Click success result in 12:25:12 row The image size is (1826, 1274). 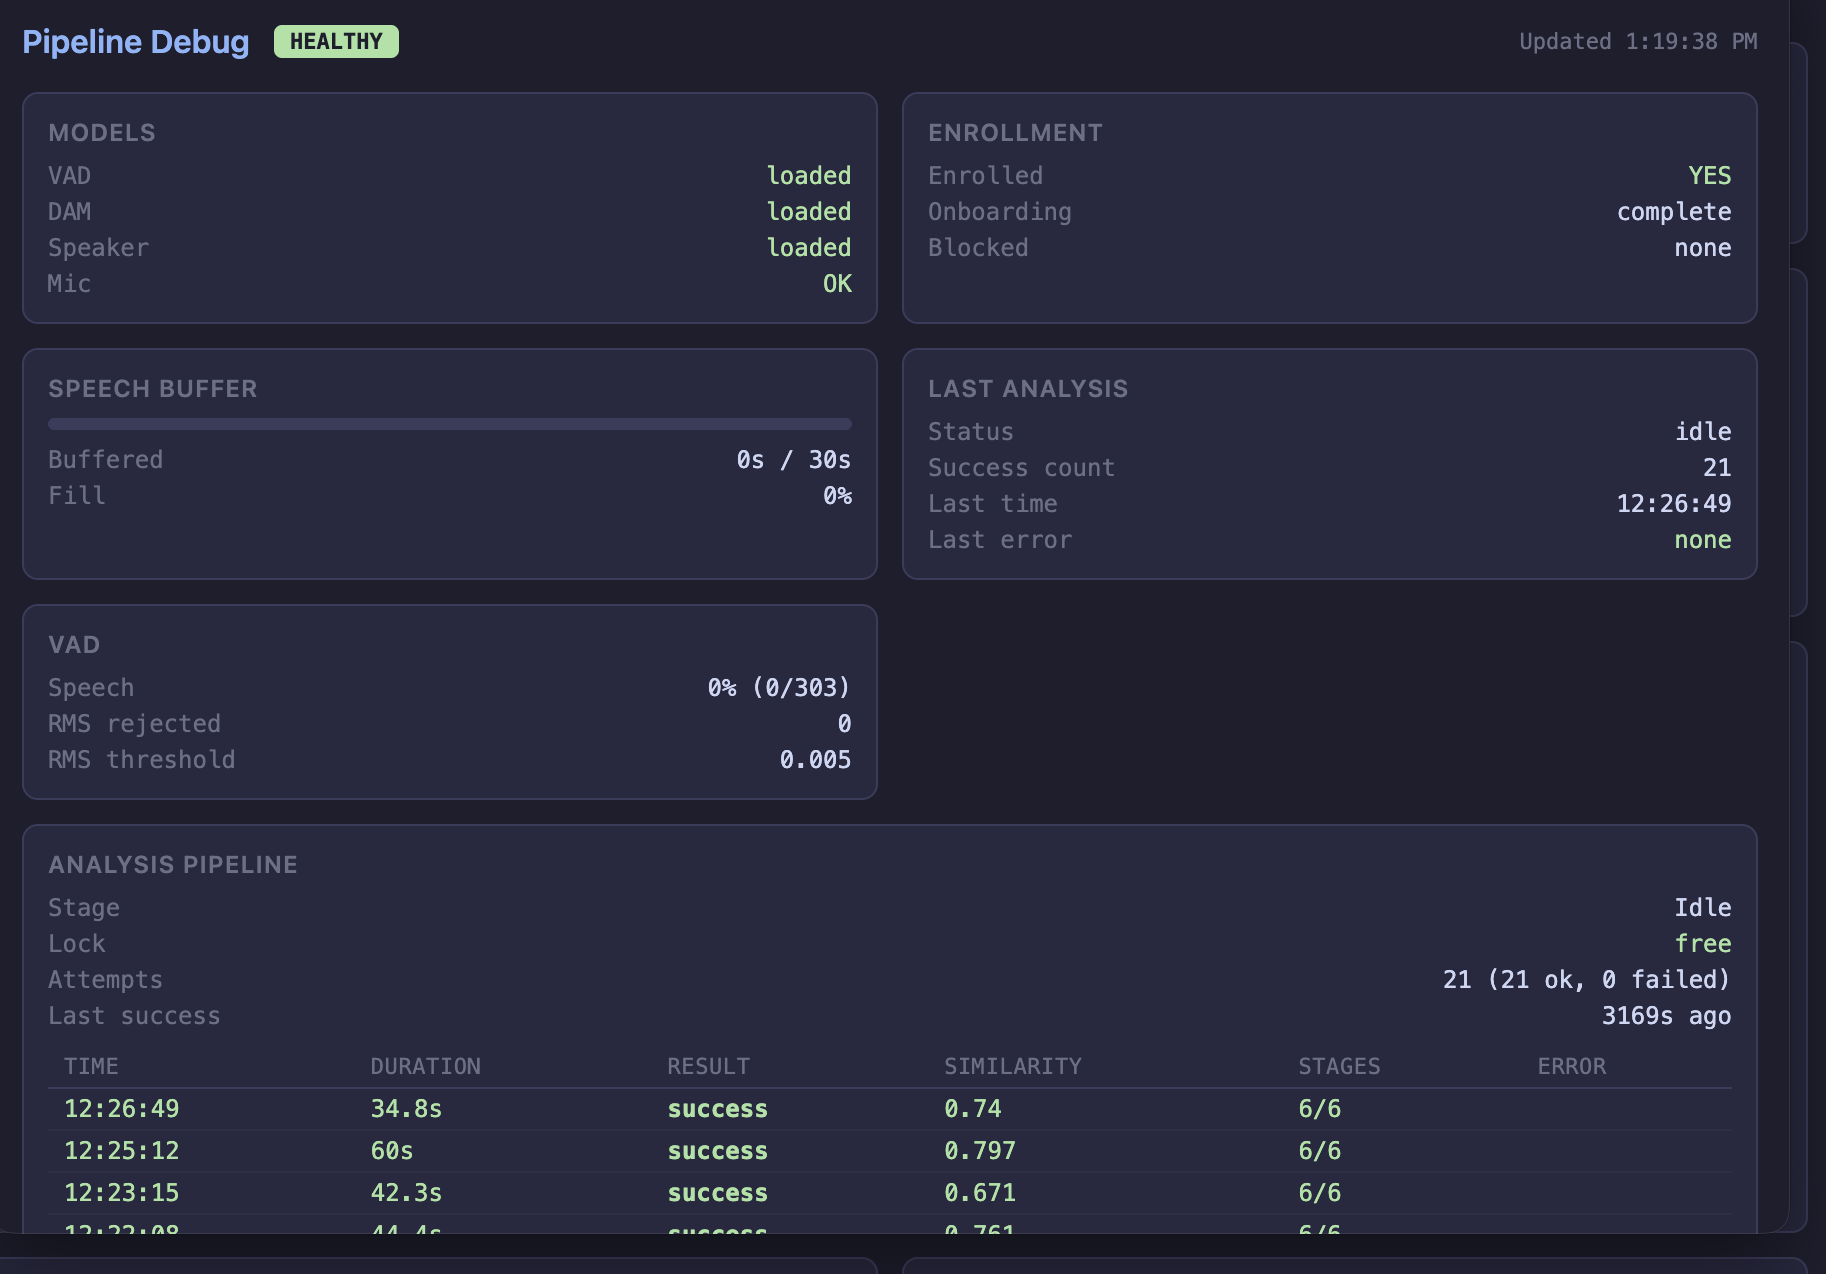tap(717, 1151)
